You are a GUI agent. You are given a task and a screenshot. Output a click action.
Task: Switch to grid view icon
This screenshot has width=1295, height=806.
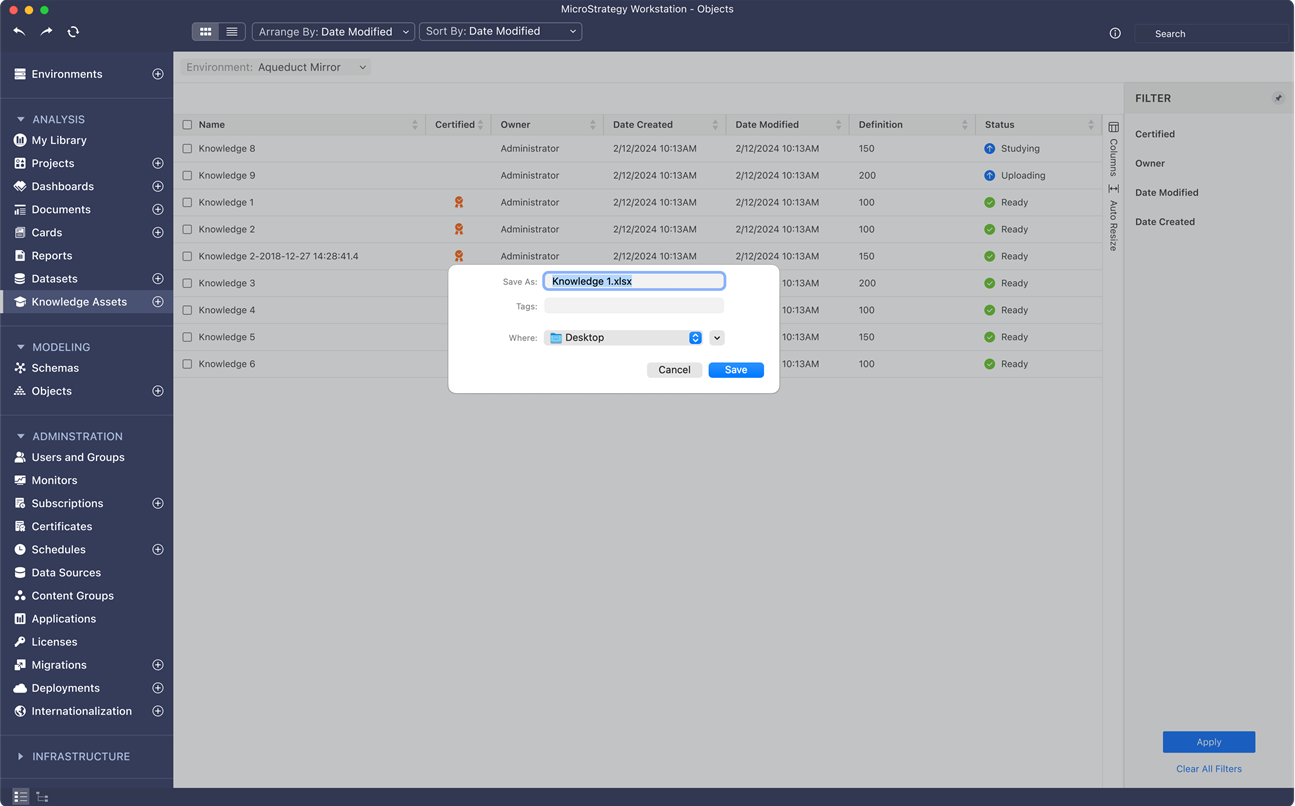pos(206,32)
